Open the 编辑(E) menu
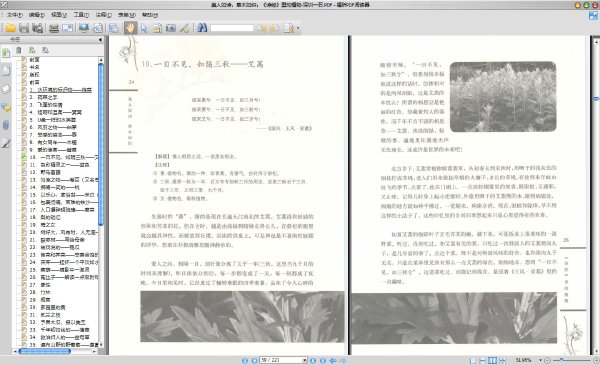Screen dimensions: 600x365 pos(36,15)
